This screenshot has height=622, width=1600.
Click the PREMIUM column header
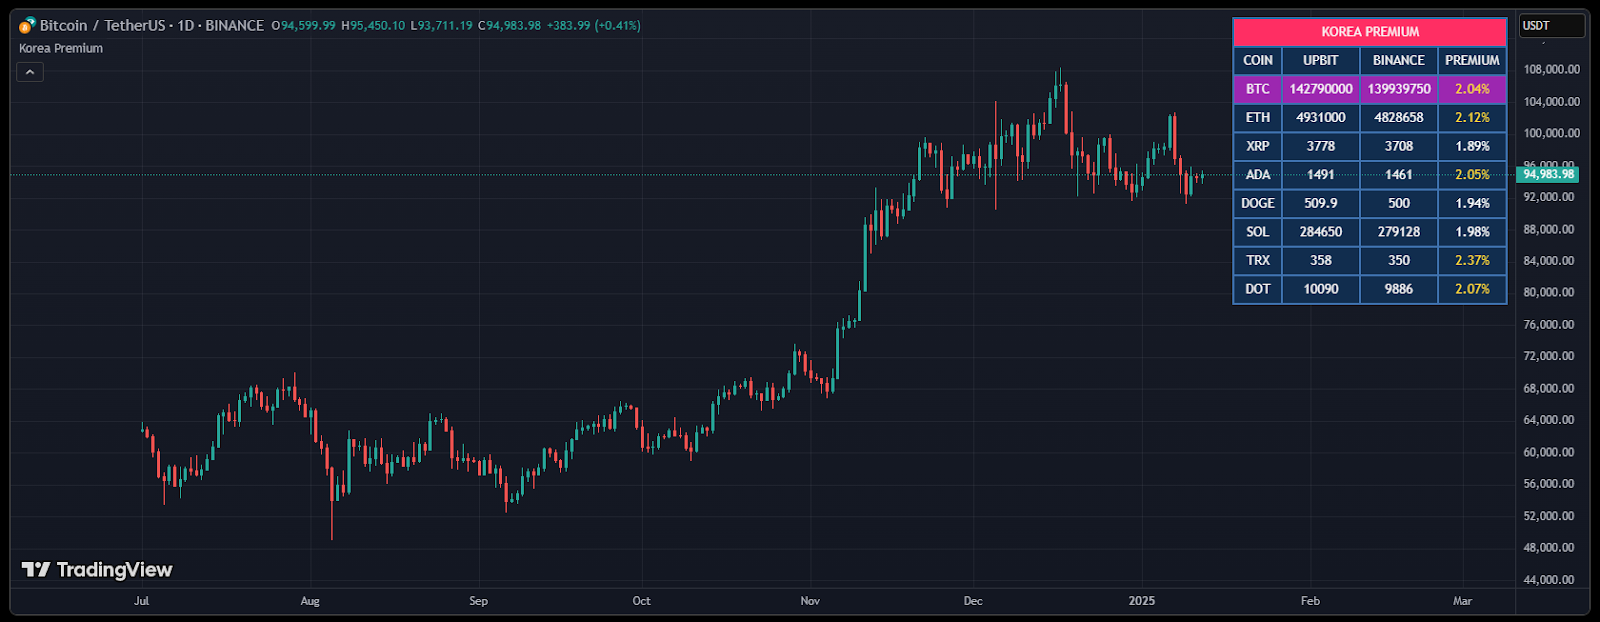click(x=1472, y=60)
